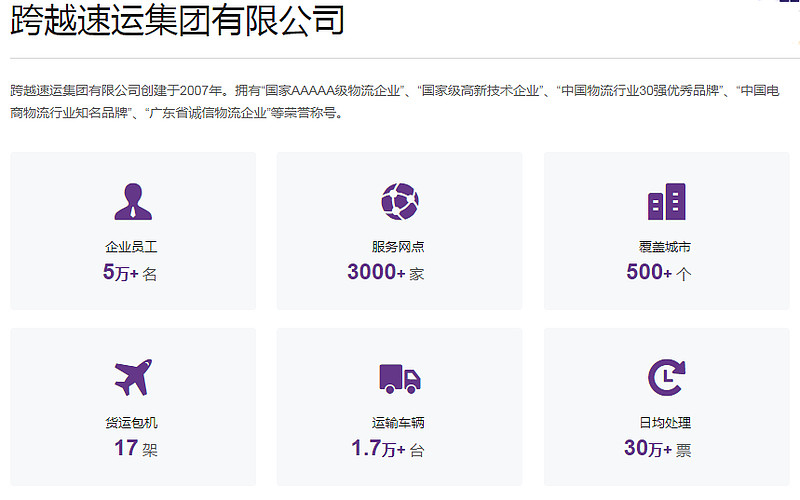Click the label 运输车辆

398,423
